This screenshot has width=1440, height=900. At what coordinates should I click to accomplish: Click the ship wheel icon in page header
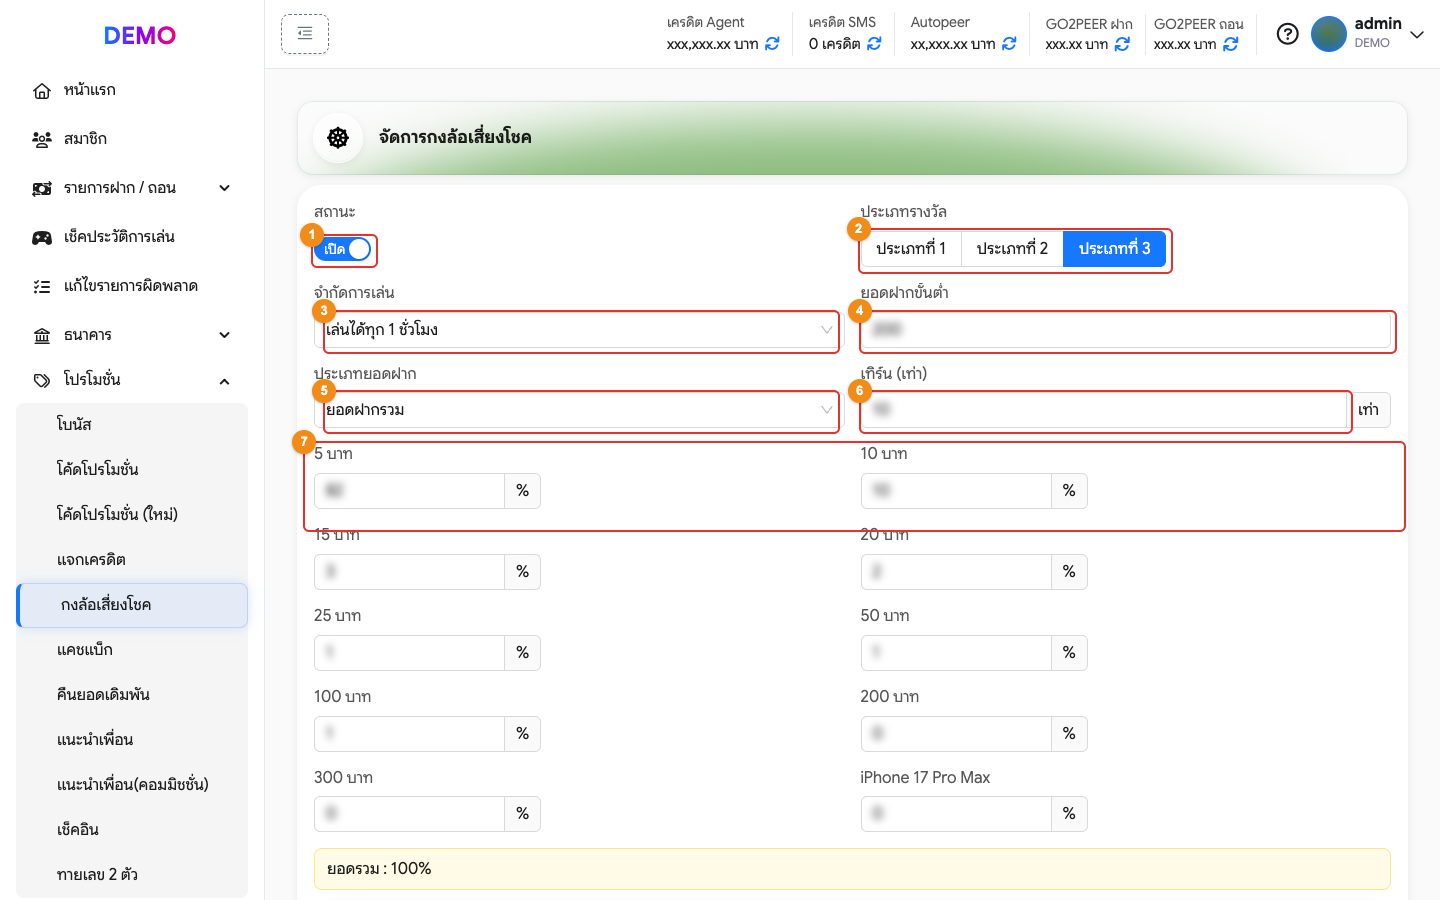[x=338, y=138]
